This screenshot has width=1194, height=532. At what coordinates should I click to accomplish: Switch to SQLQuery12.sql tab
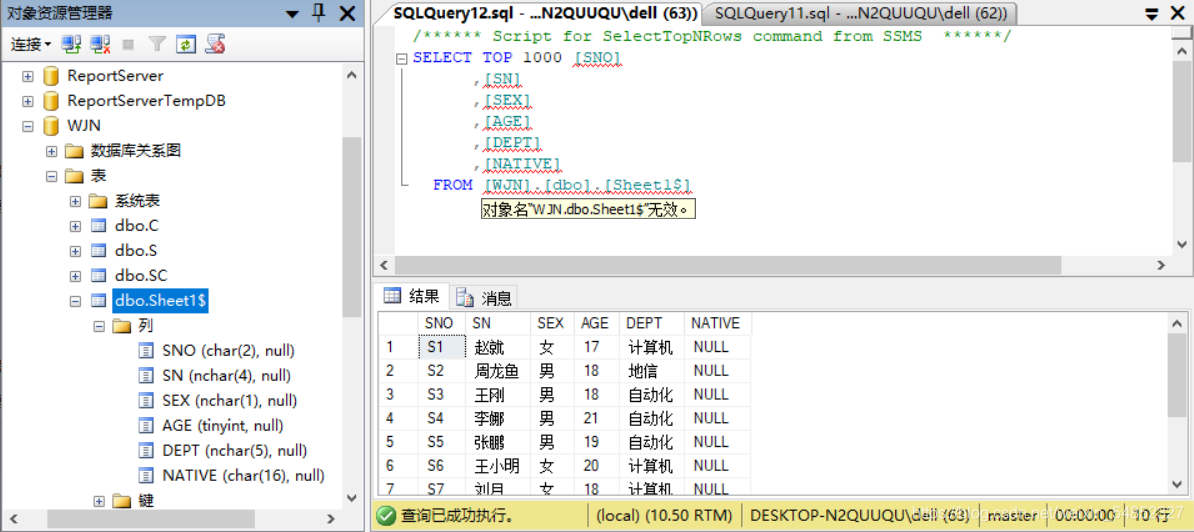click(x=544, y=13)
